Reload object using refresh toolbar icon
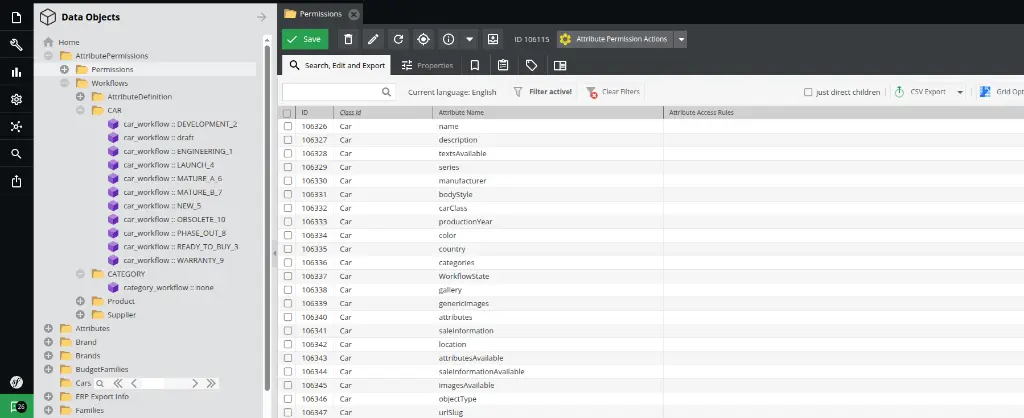This screenshot has height=418, width=1024. pos(398,39)
